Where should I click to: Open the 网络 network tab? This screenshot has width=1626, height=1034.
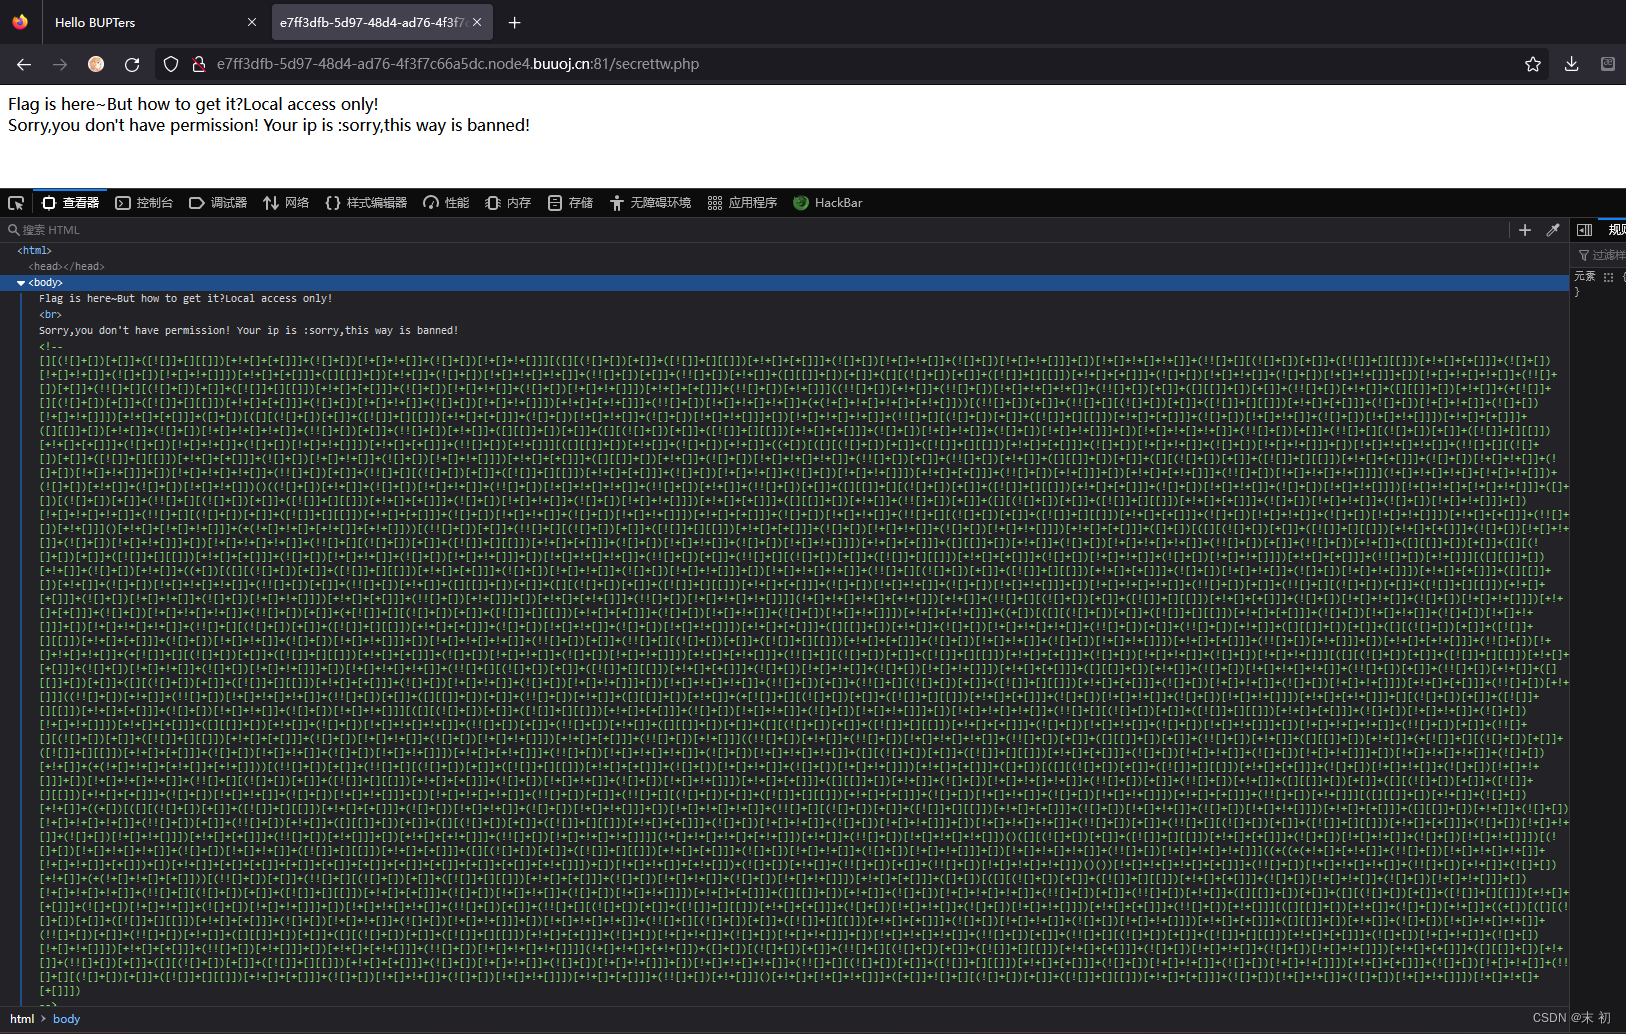pyautogui.click(x=286, y=203)
